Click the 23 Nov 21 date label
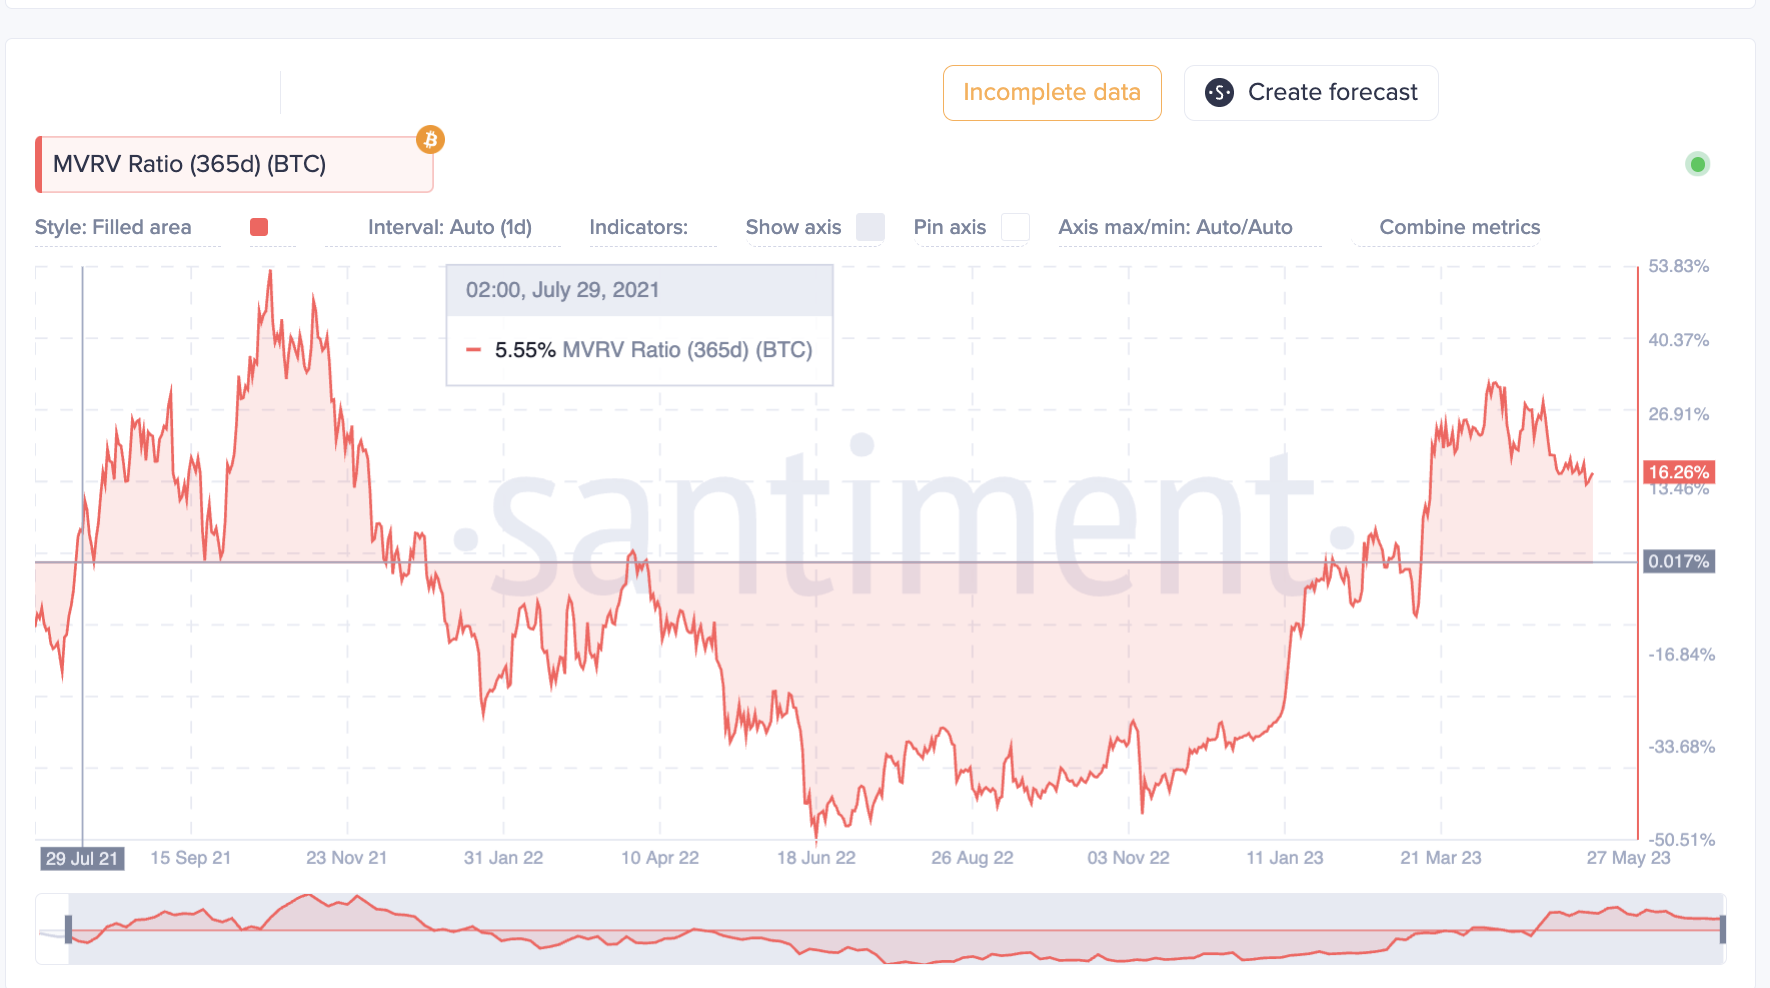 pos(347,858)
